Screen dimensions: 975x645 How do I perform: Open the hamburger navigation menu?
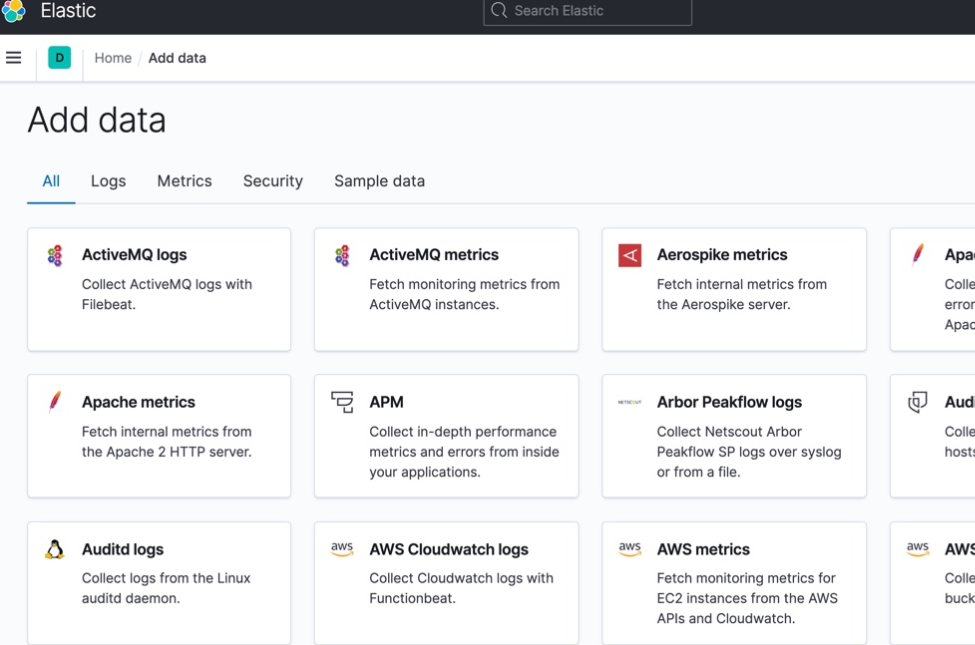(x=14, y=58)
